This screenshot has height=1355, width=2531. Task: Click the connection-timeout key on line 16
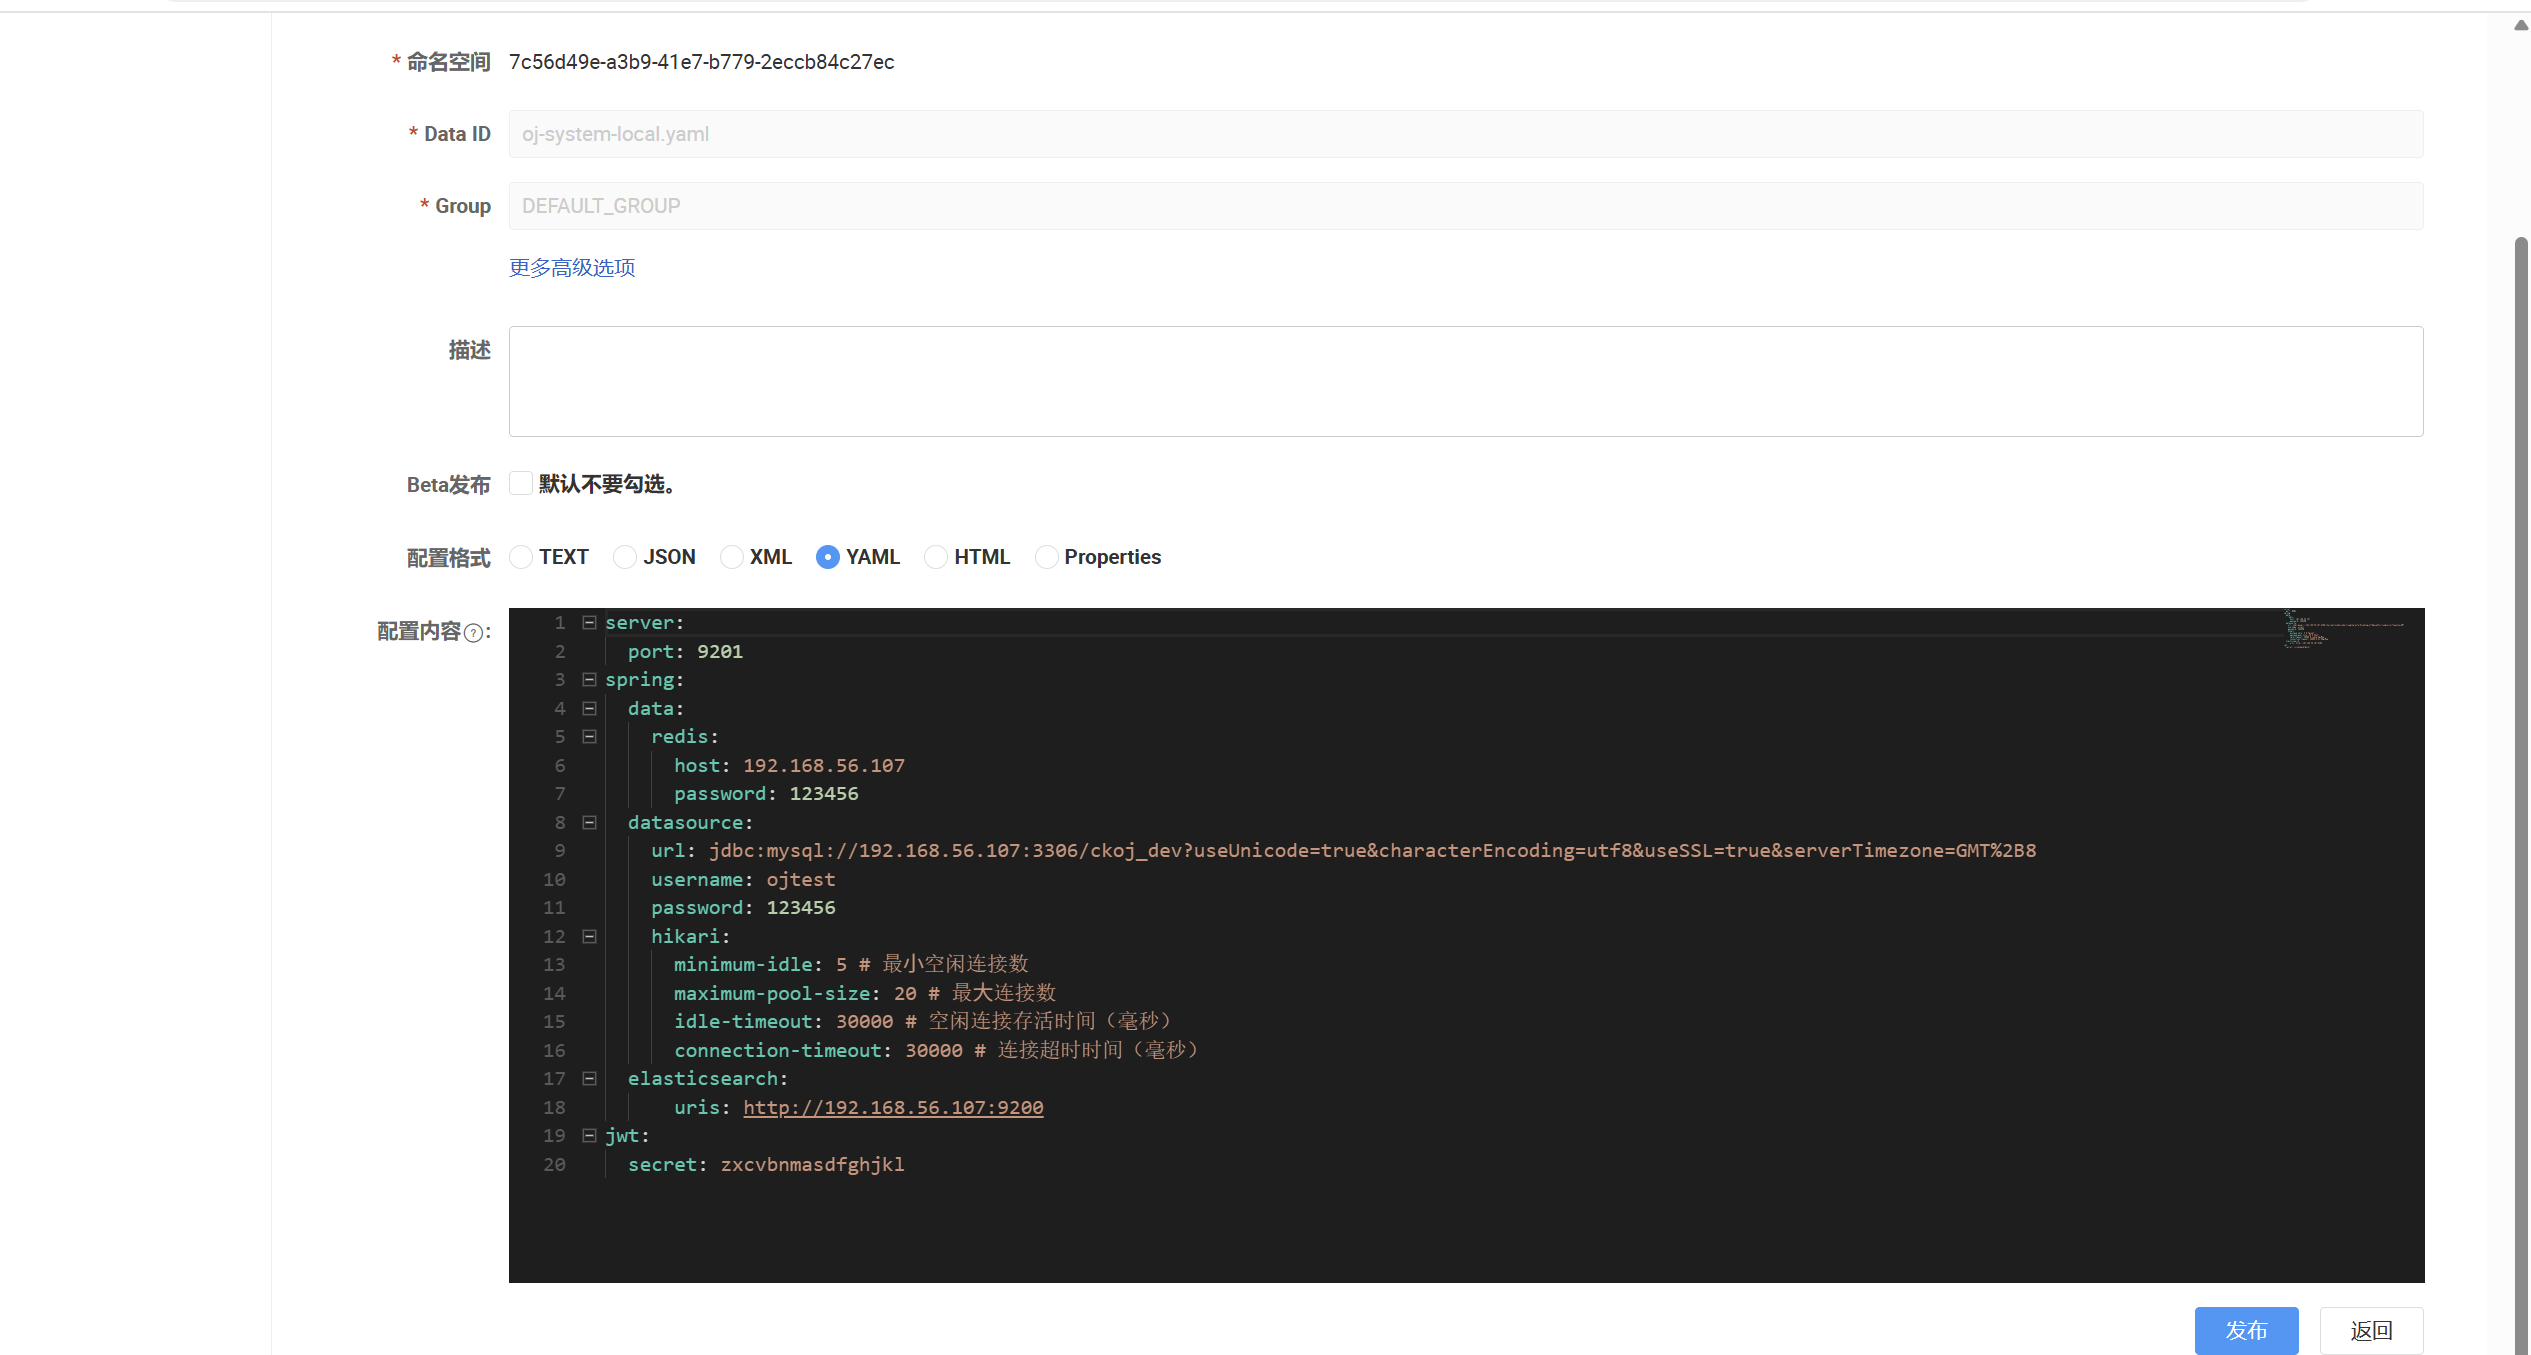[778, 1051]
